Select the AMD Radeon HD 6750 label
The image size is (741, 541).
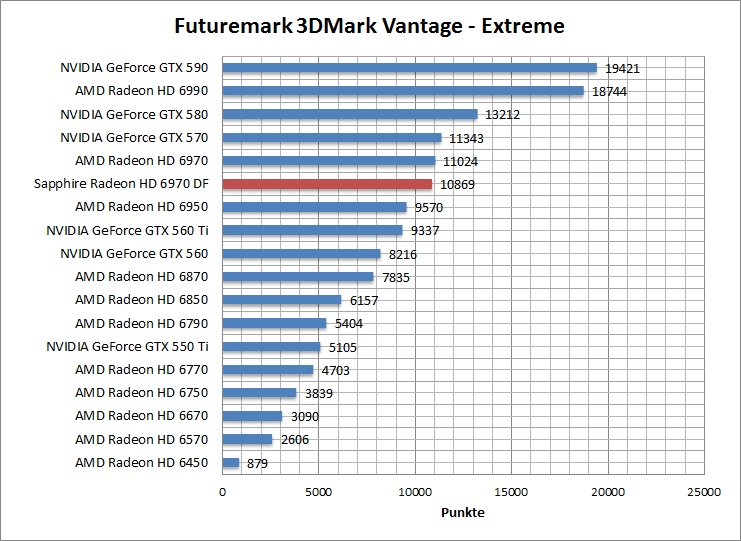[x=141, y=393]
